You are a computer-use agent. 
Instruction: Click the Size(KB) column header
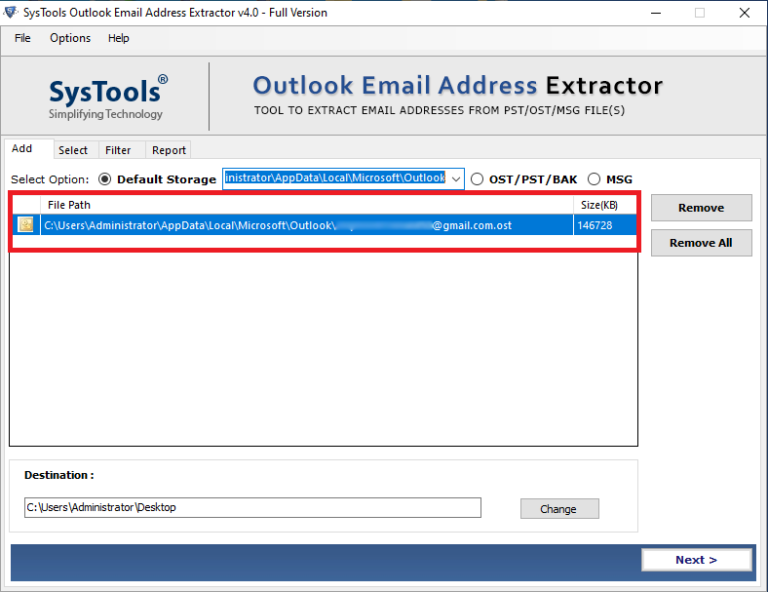[605, 205]
